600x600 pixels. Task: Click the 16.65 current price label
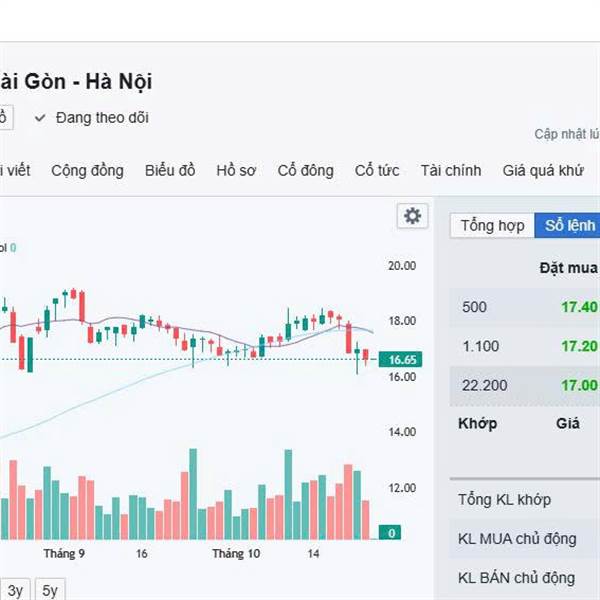(403, 359)
